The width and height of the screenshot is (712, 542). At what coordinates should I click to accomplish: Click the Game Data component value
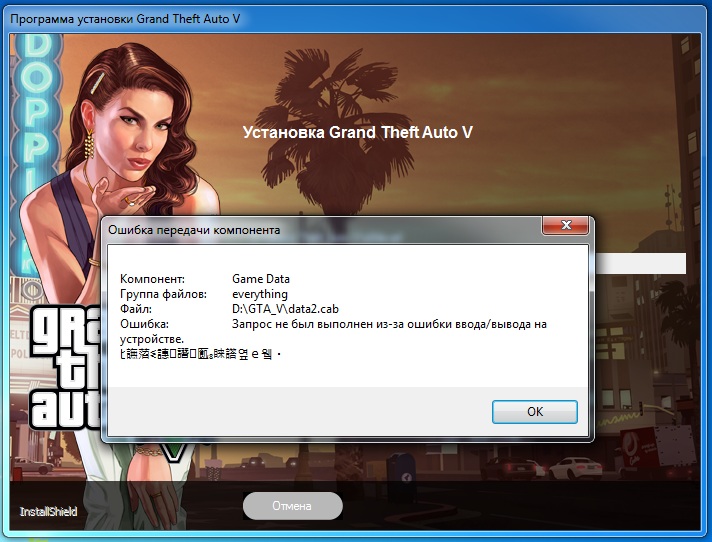coord(260,279)
